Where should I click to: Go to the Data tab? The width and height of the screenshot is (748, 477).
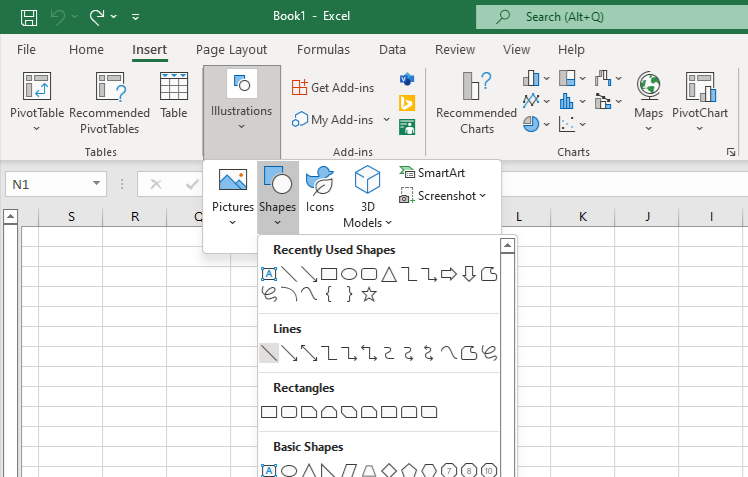point(392,50)
